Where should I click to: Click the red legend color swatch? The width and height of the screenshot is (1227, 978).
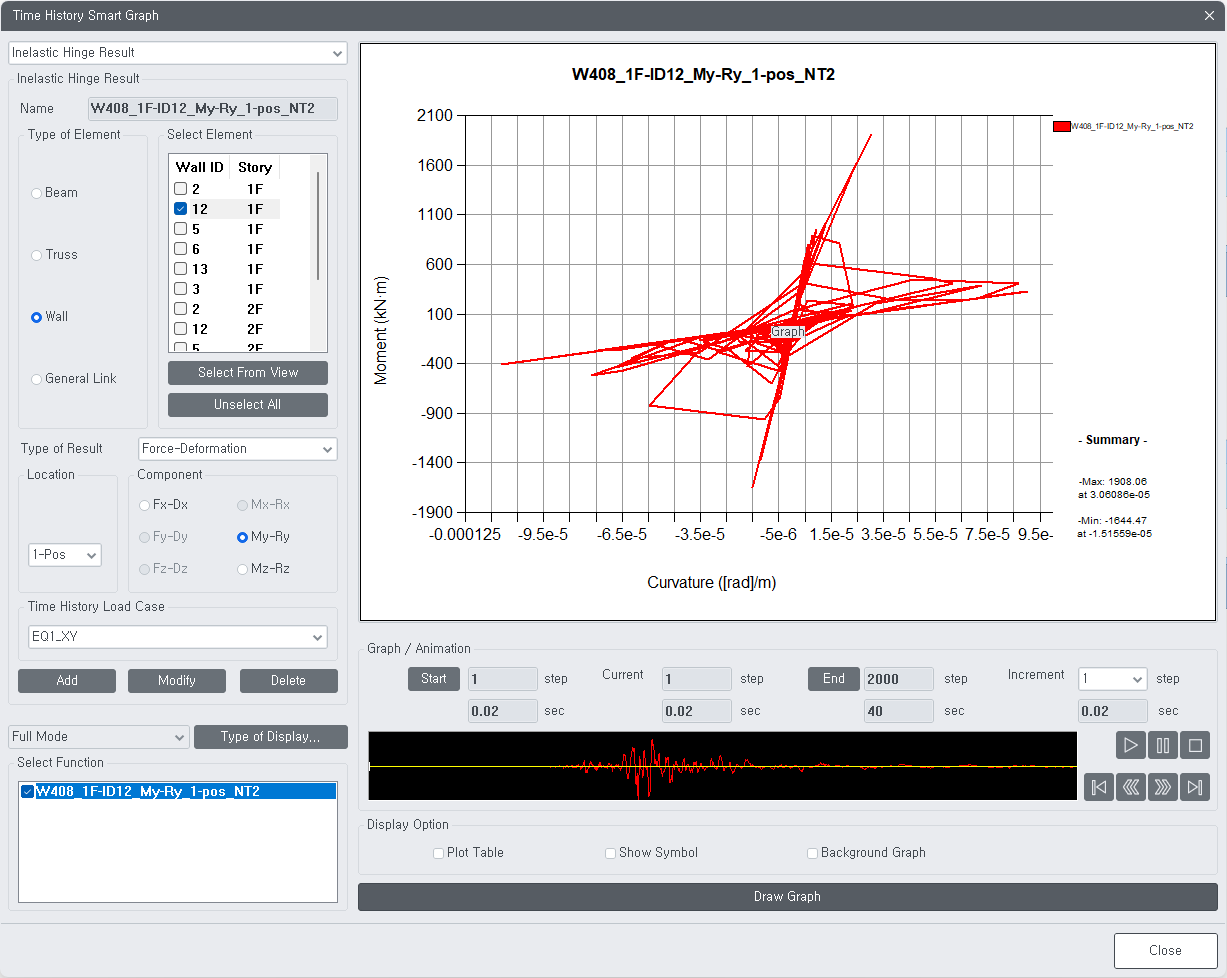pos(1061,127)
